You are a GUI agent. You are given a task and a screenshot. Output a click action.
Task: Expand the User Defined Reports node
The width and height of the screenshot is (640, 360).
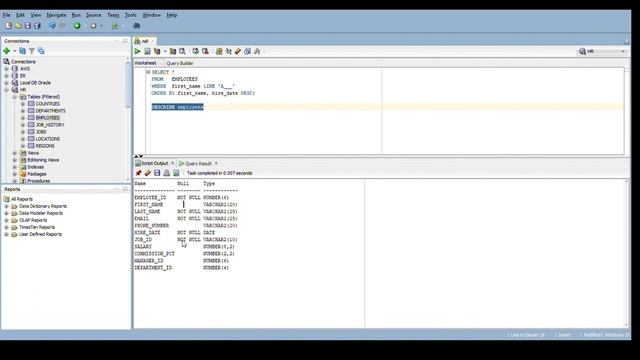7,234
